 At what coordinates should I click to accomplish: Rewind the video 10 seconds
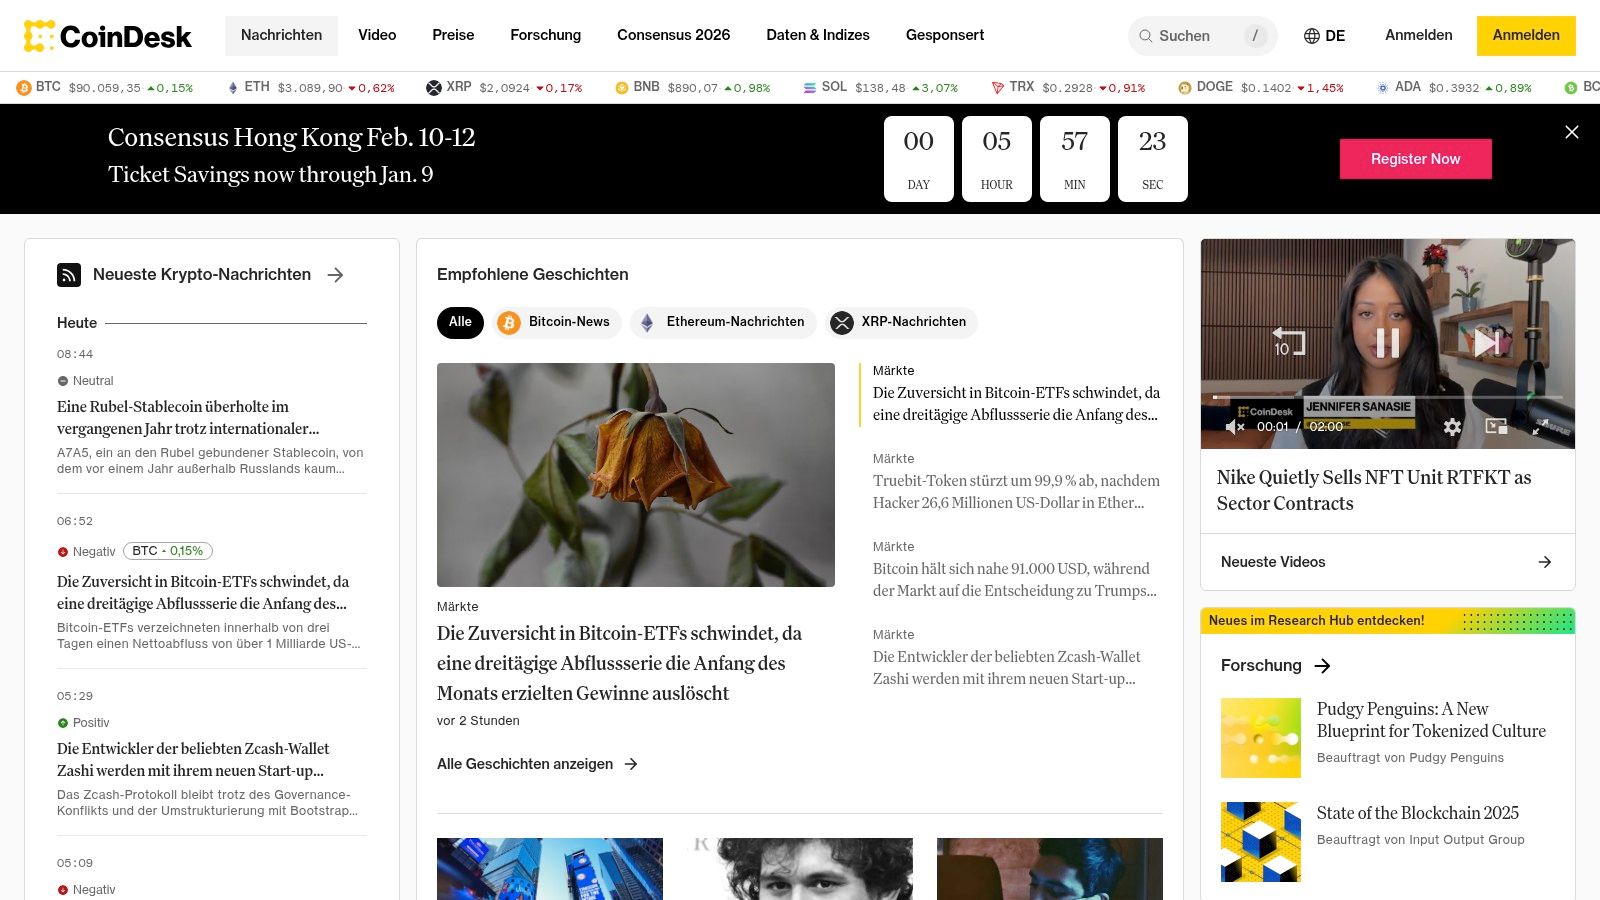coord(1289,343)
